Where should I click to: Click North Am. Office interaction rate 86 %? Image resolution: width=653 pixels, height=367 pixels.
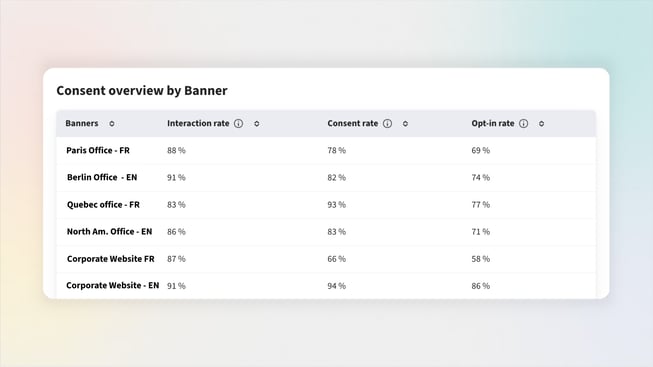pos(176,232)
